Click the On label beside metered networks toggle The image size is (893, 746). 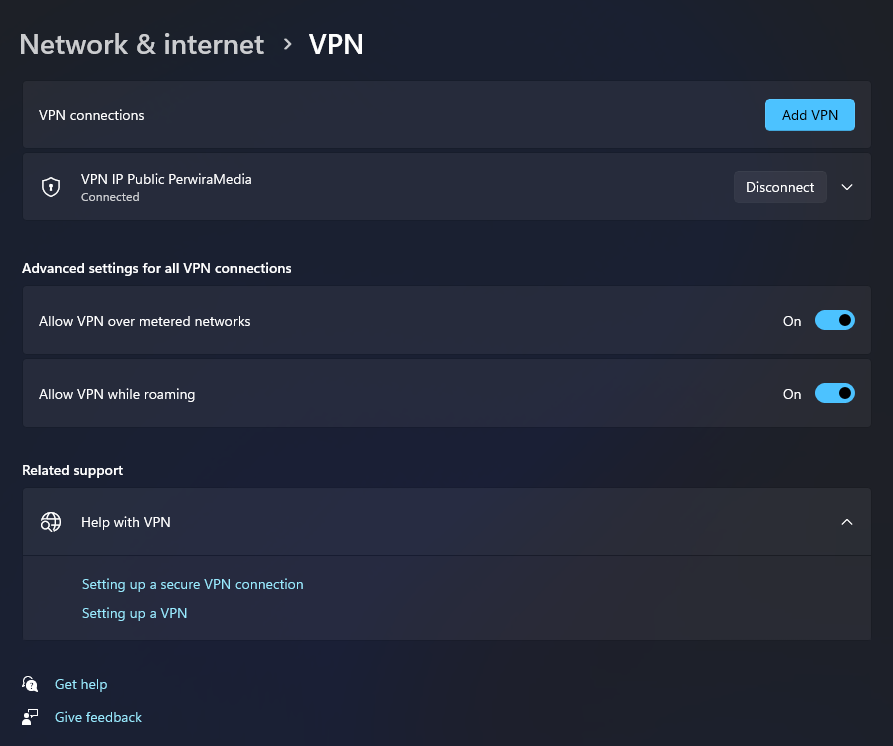coord(791,321)
